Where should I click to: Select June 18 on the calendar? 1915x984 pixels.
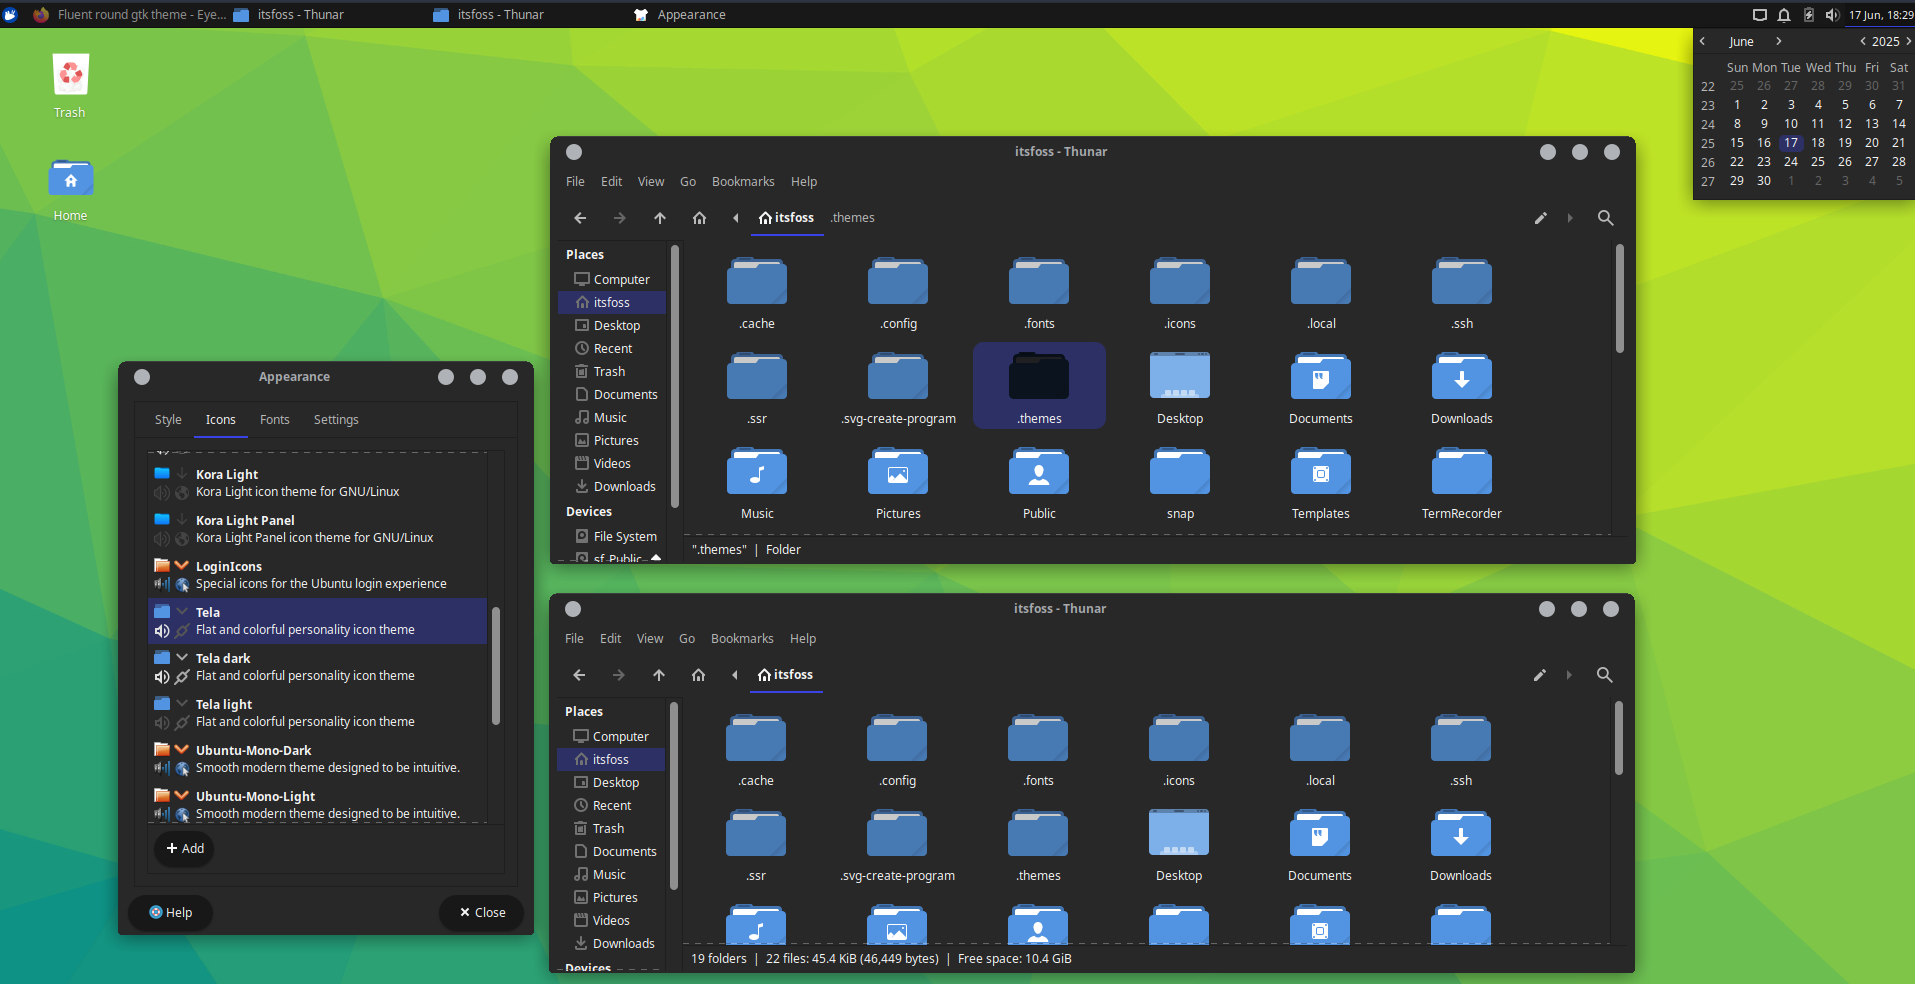point(1817,142)
